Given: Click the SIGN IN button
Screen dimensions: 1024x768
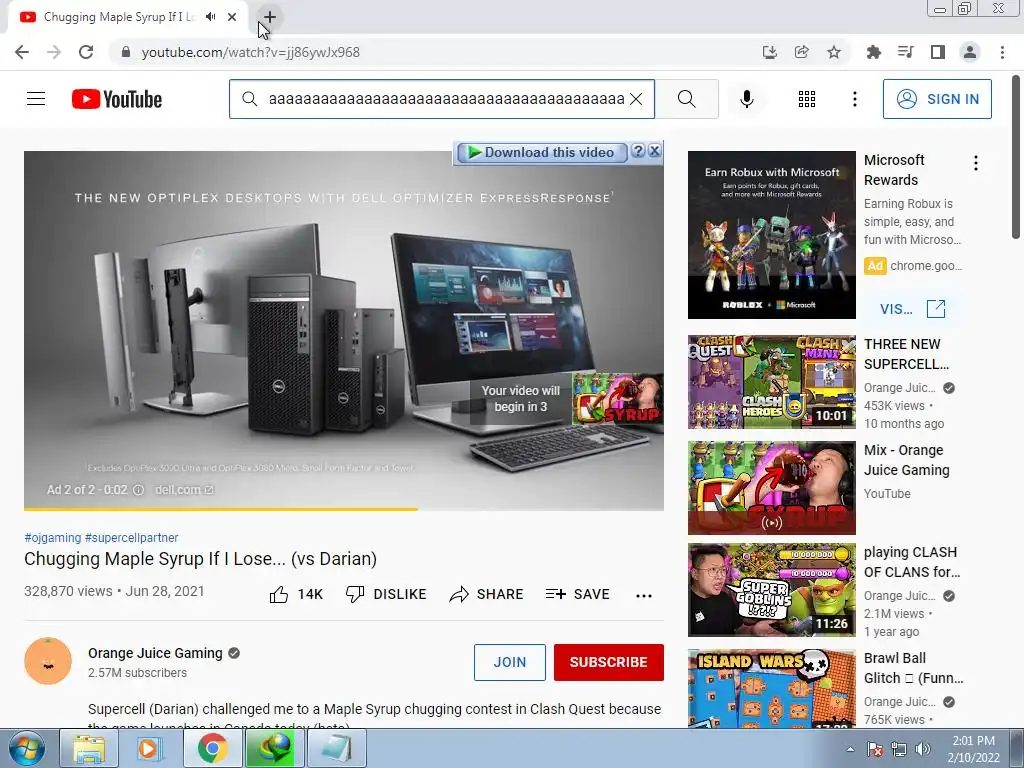Looking at the screenshot, I should point(936,99).
